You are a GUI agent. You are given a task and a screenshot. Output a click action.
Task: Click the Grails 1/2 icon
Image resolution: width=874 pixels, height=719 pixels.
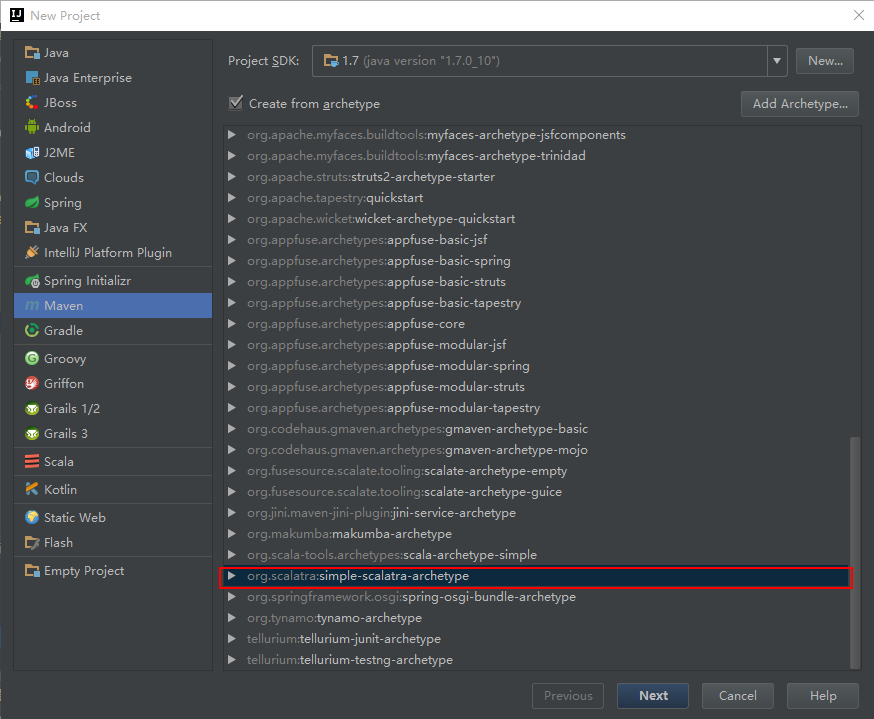coord(32,409)
